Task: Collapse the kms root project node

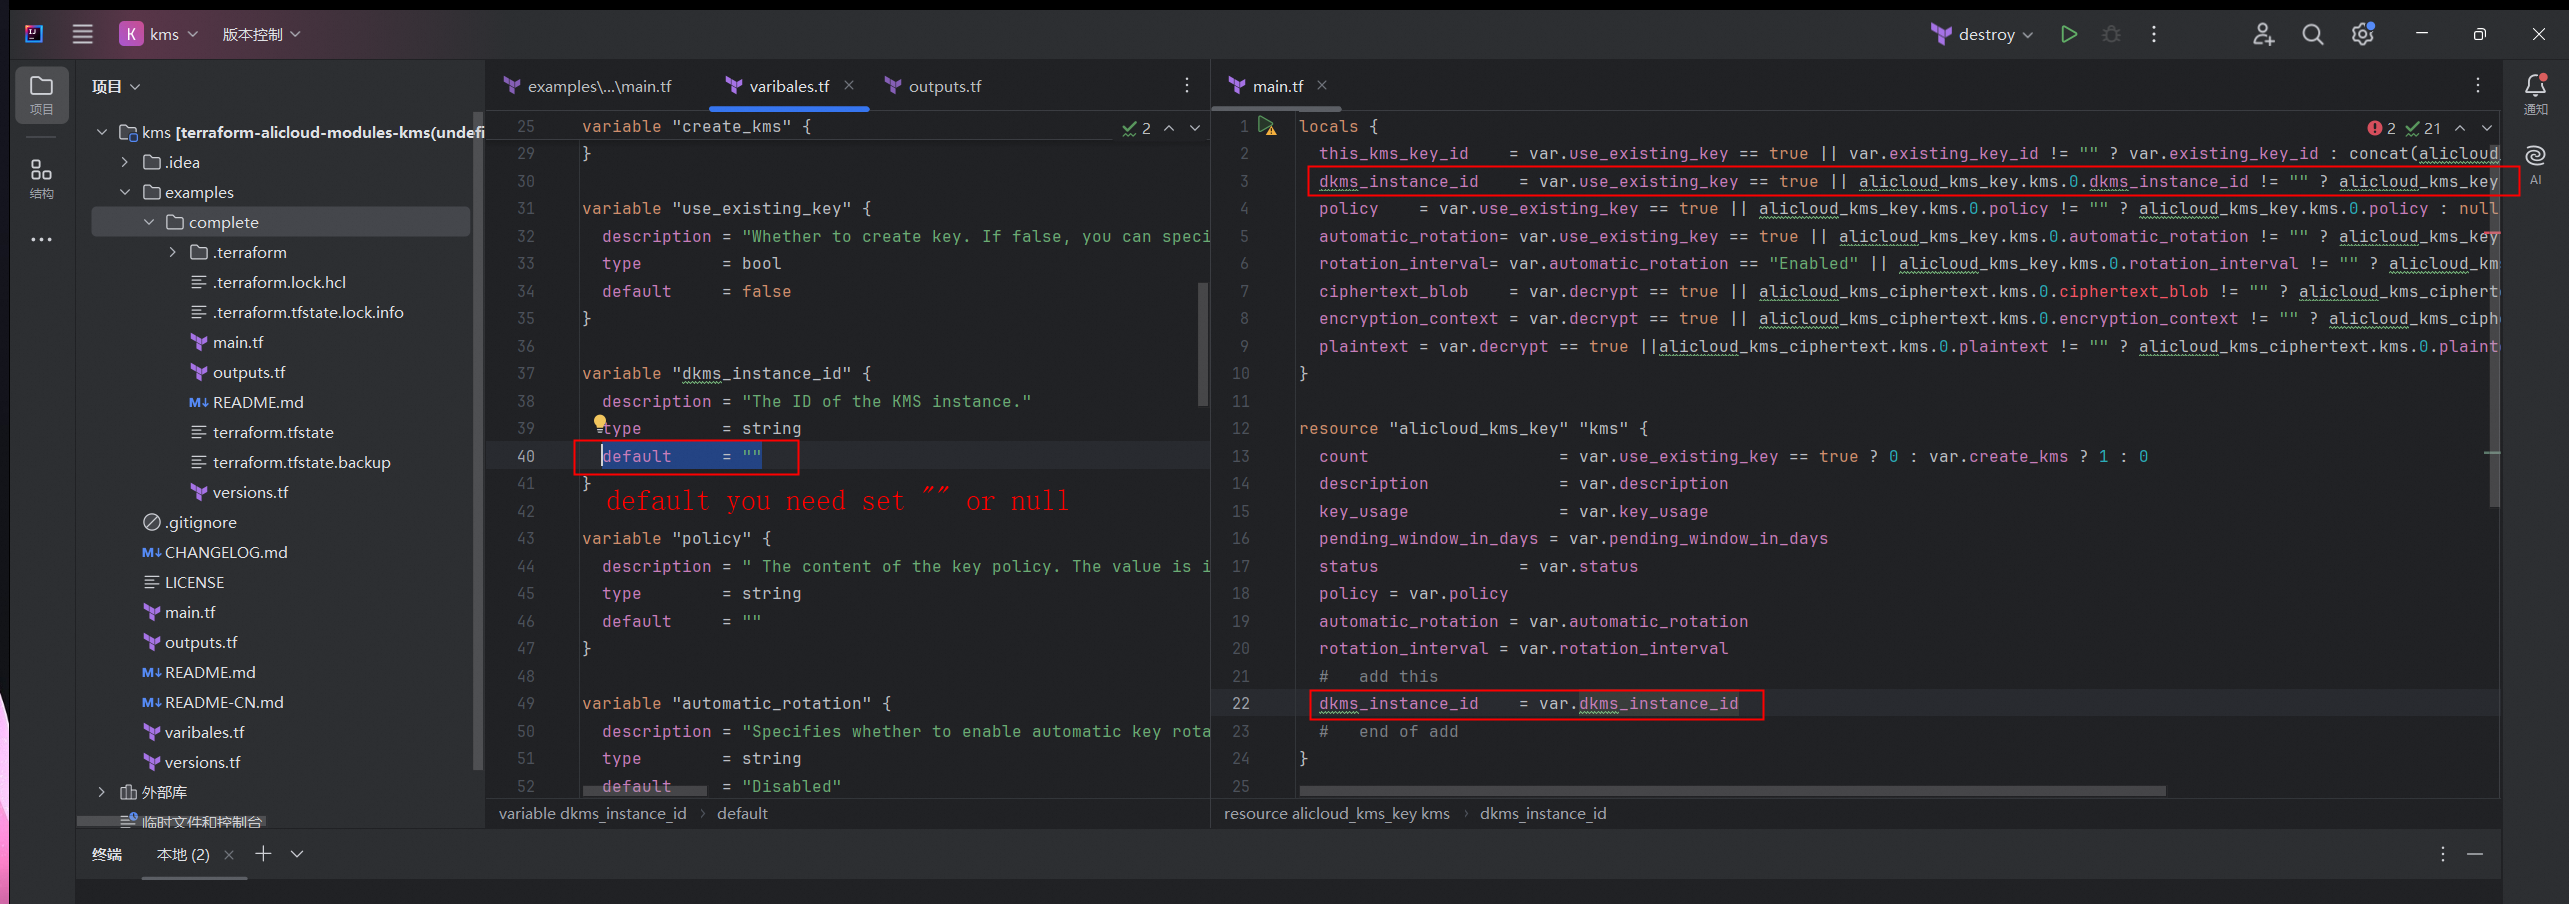Action: [102, 132]
